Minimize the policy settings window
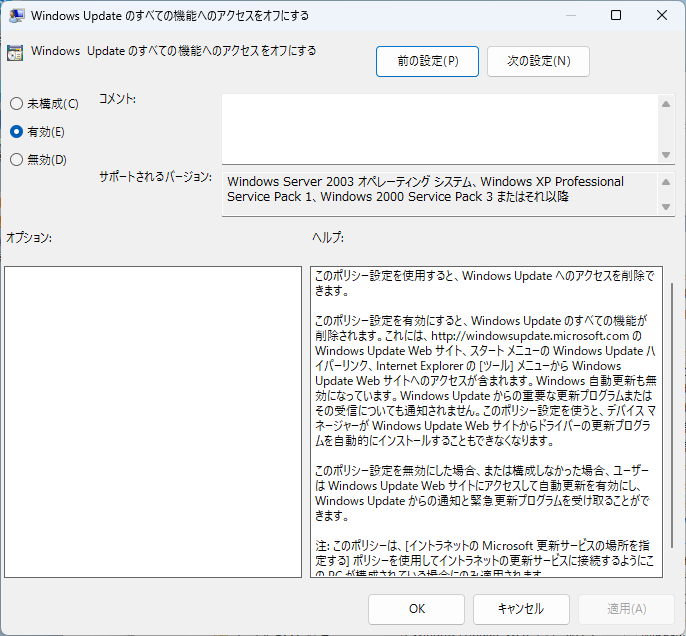The height and width of the screenshot is (636, 686). 569,16
